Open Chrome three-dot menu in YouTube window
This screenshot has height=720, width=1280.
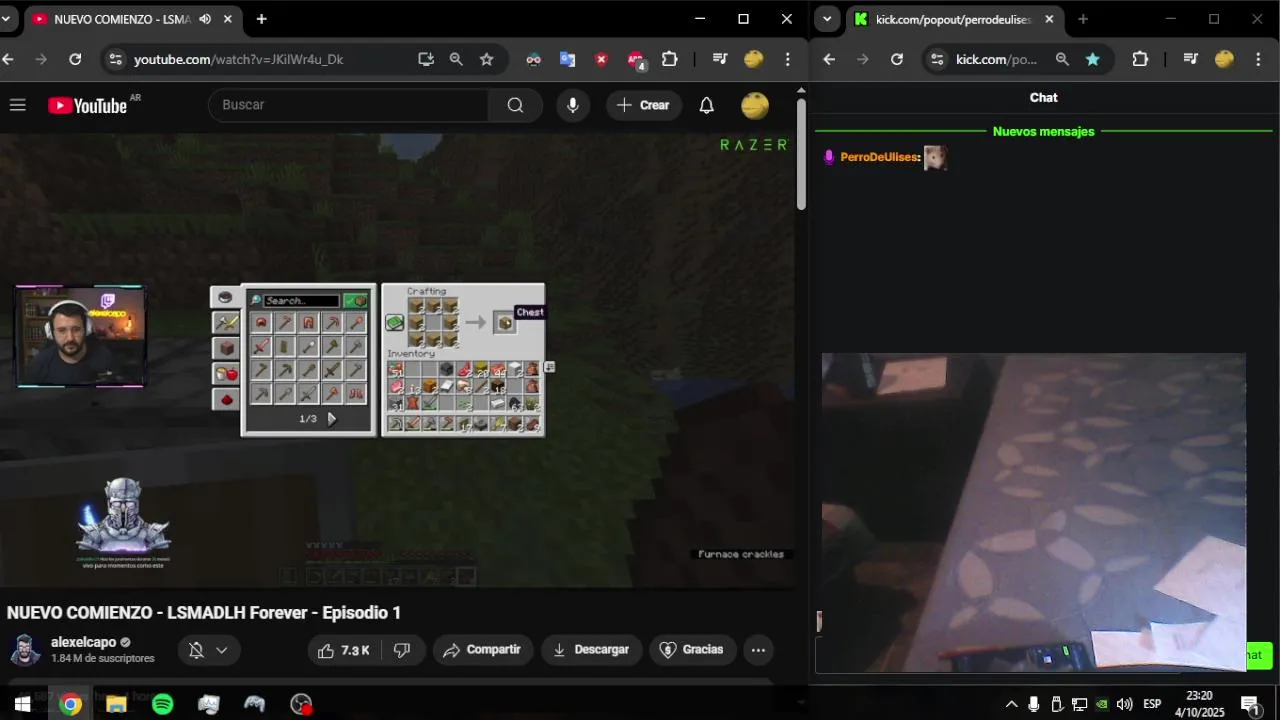point(788,59)
